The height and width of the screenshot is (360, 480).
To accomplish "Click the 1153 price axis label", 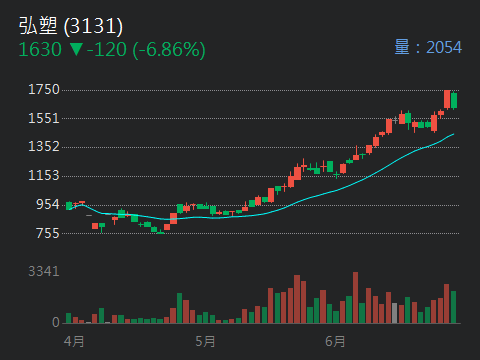I will [44, 175].
